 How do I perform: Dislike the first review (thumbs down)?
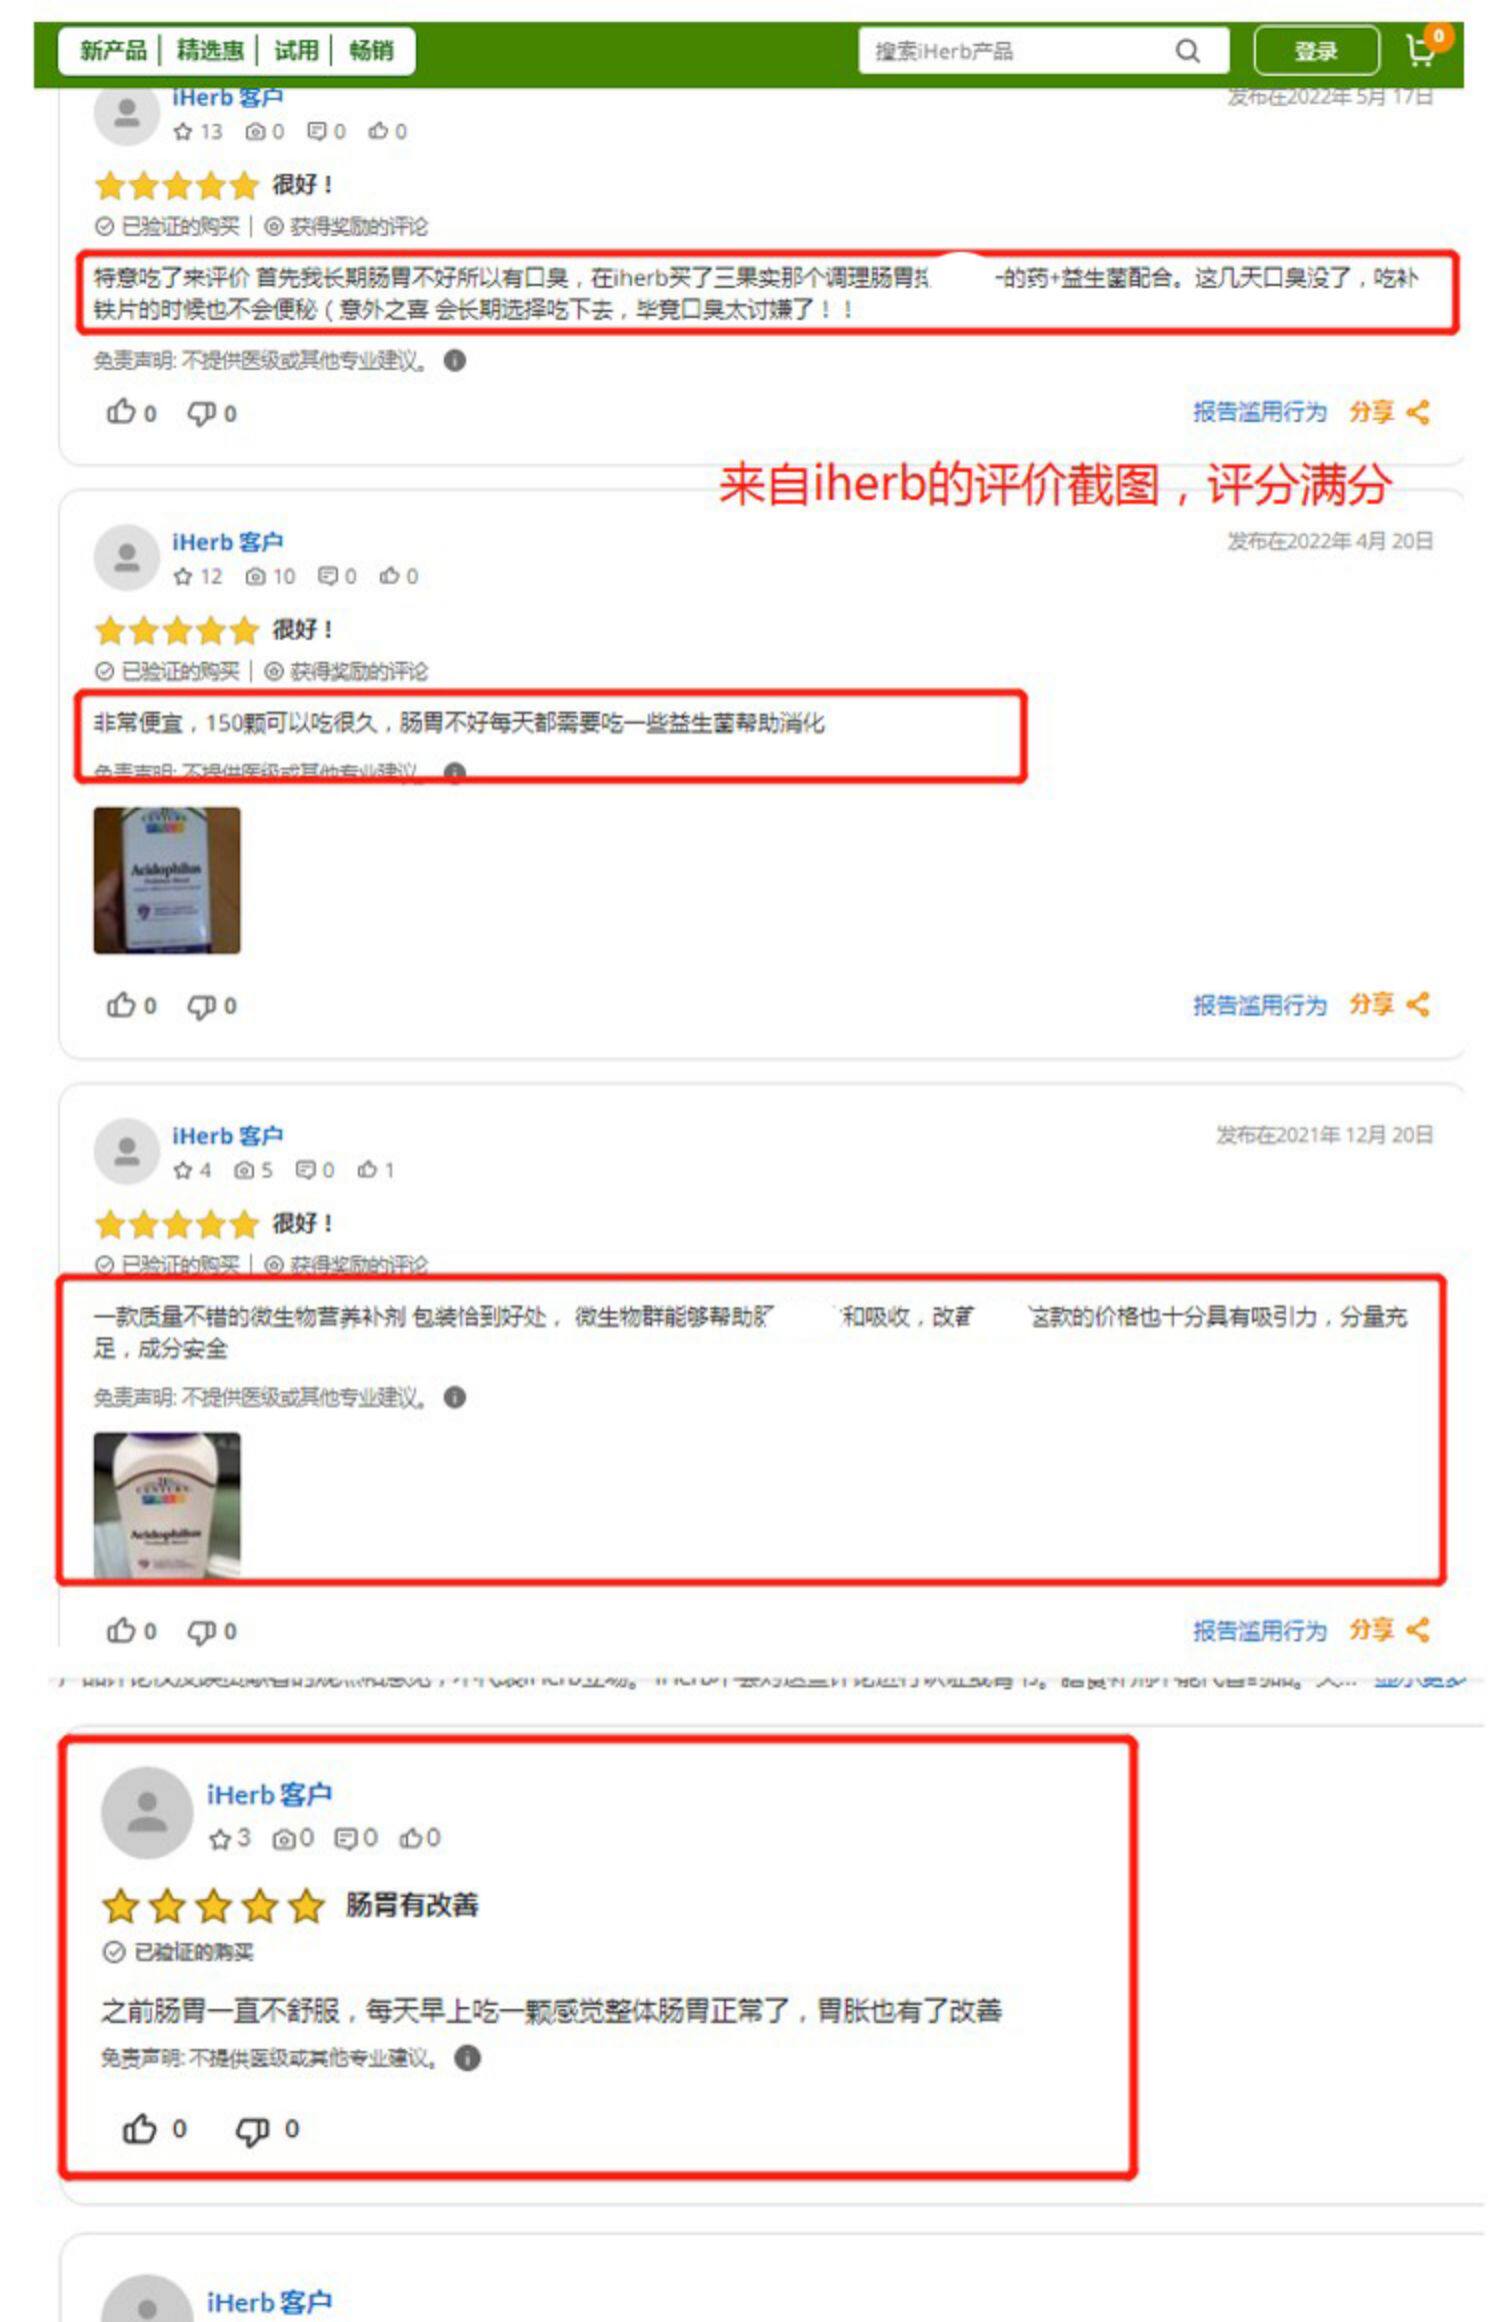pos(202,413)
